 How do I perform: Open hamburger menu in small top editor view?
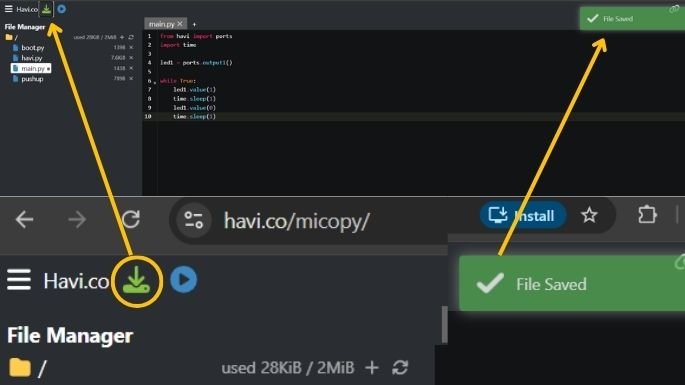pos(8,8)
